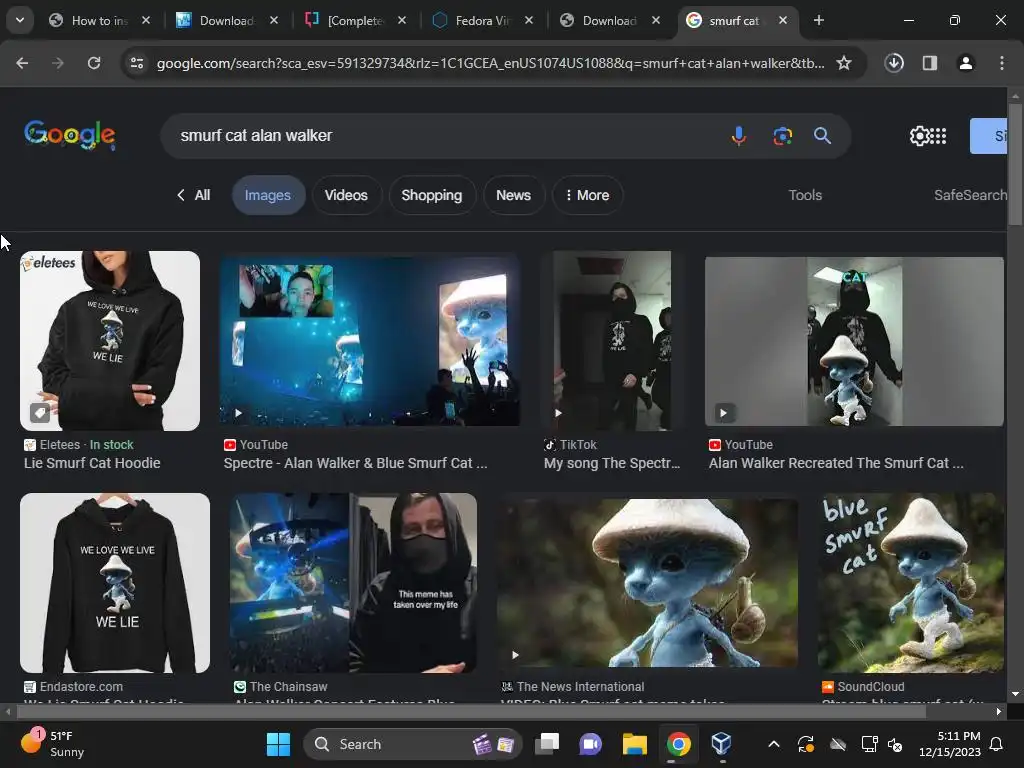The width and height of the screenshot is (1024, 768).
Task: Open the Alan Walker recreated video thumbnail
Action: pos(854,341)
